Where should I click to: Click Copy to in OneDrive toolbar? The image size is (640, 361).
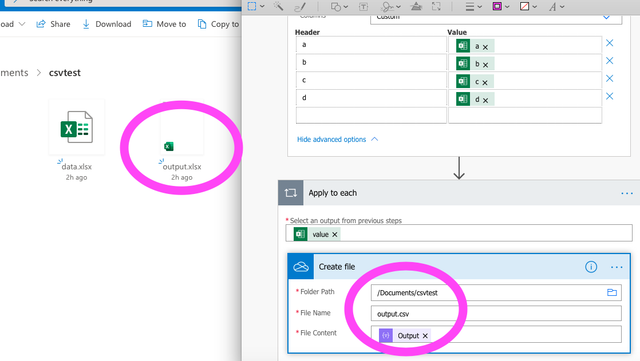pos(219,24)
